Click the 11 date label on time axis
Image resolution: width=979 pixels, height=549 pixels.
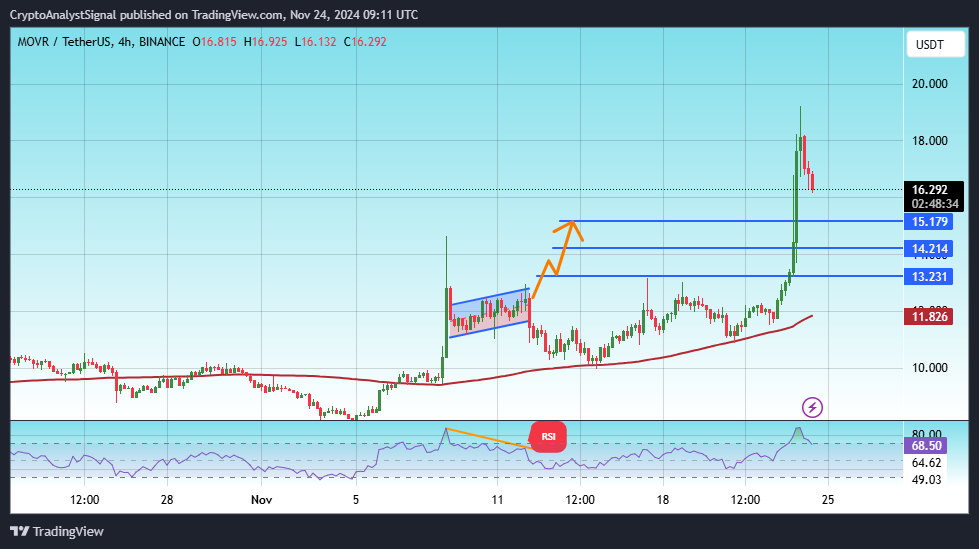click(497, 500)
